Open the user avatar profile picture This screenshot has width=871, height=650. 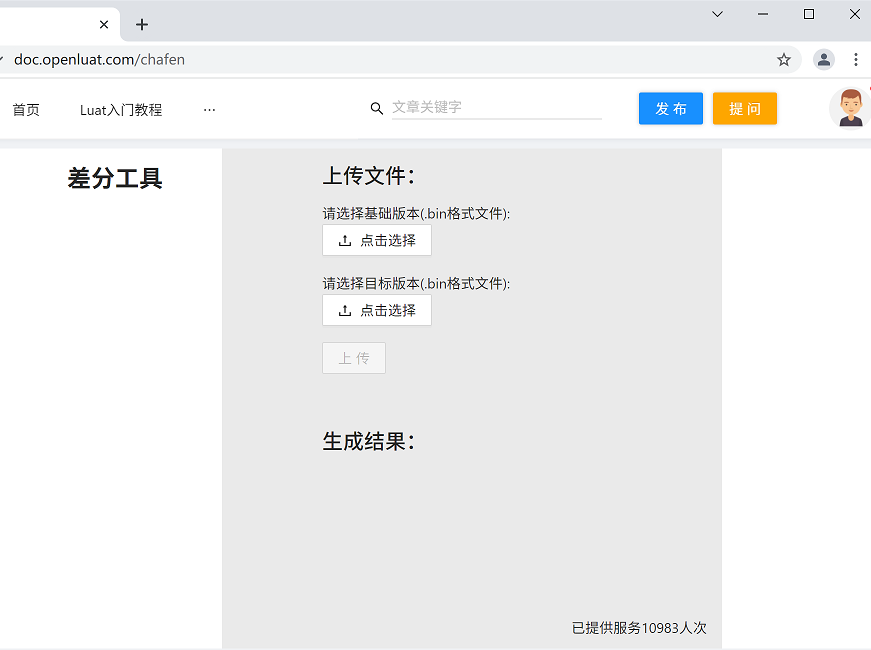tap(849, 108)
